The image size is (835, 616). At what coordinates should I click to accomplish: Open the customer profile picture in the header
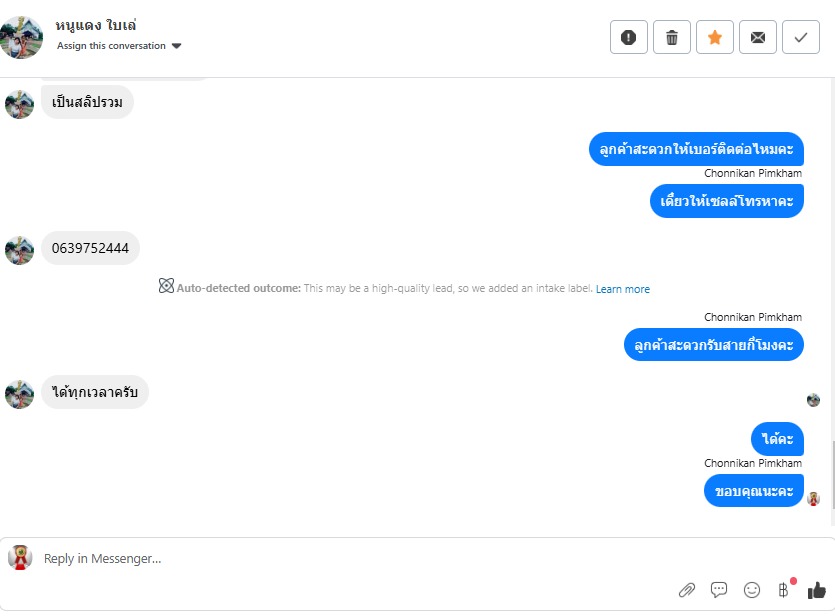click(22, 38)
